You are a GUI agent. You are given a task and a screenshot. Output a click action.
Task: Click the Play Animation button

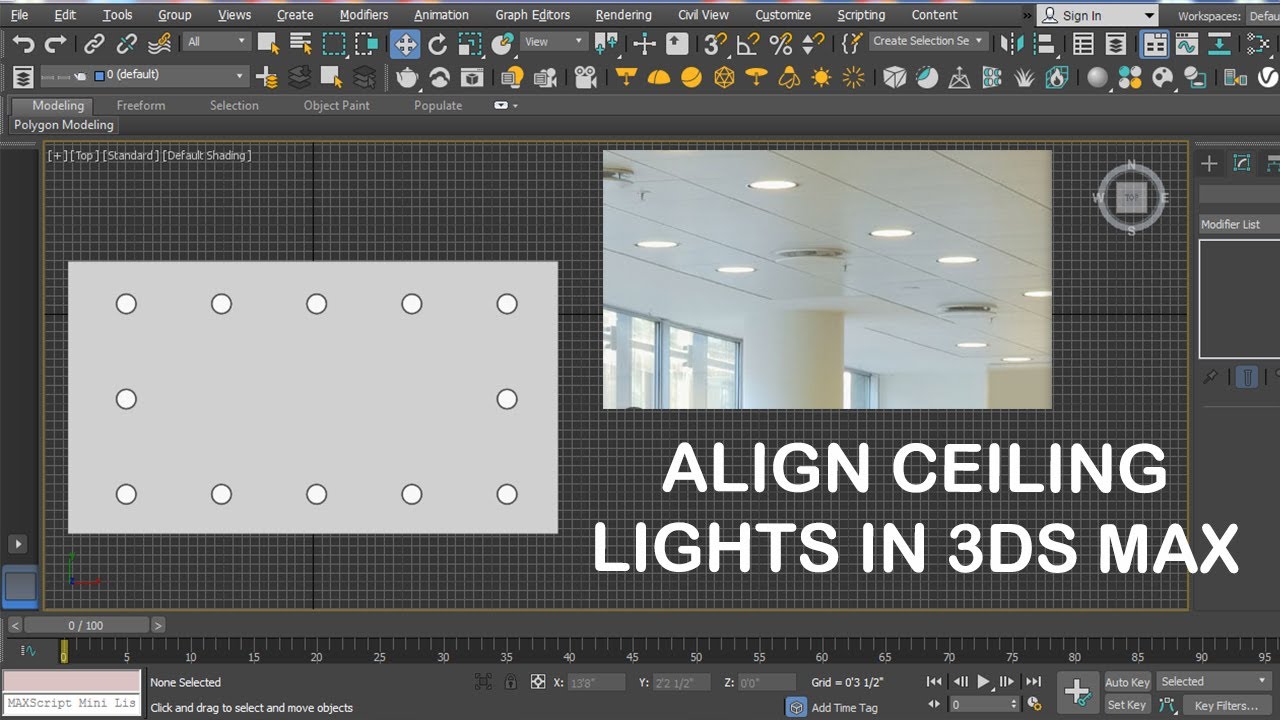click(983, 681)
